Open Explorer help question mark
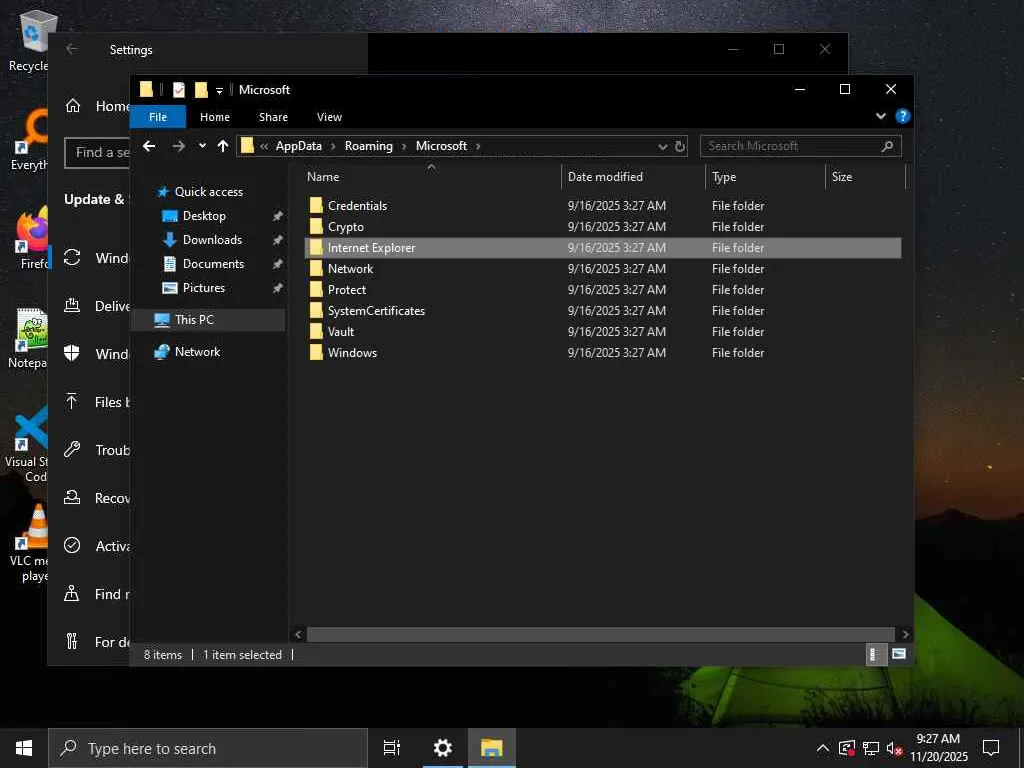Image resolution: width=1024 pixels, height=768 pixels. point(903,116)
